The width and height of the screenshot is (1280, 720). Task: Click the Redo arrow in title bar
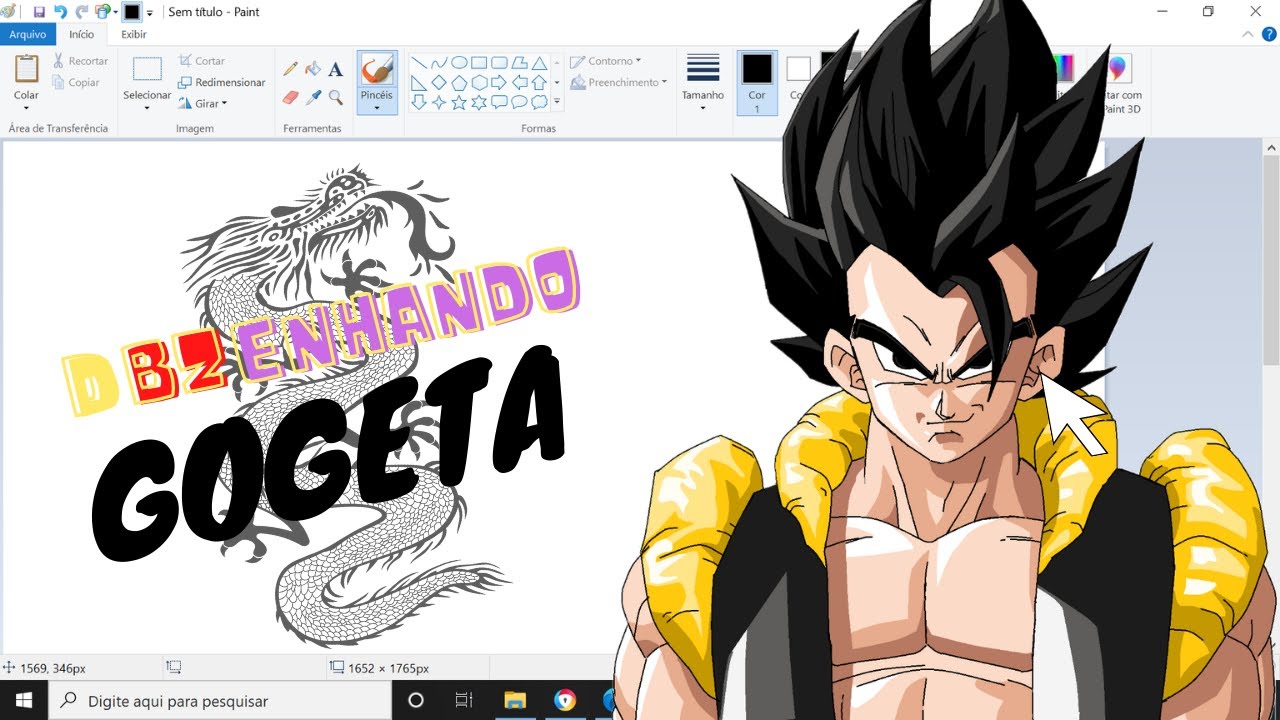(x=81, y=12)
